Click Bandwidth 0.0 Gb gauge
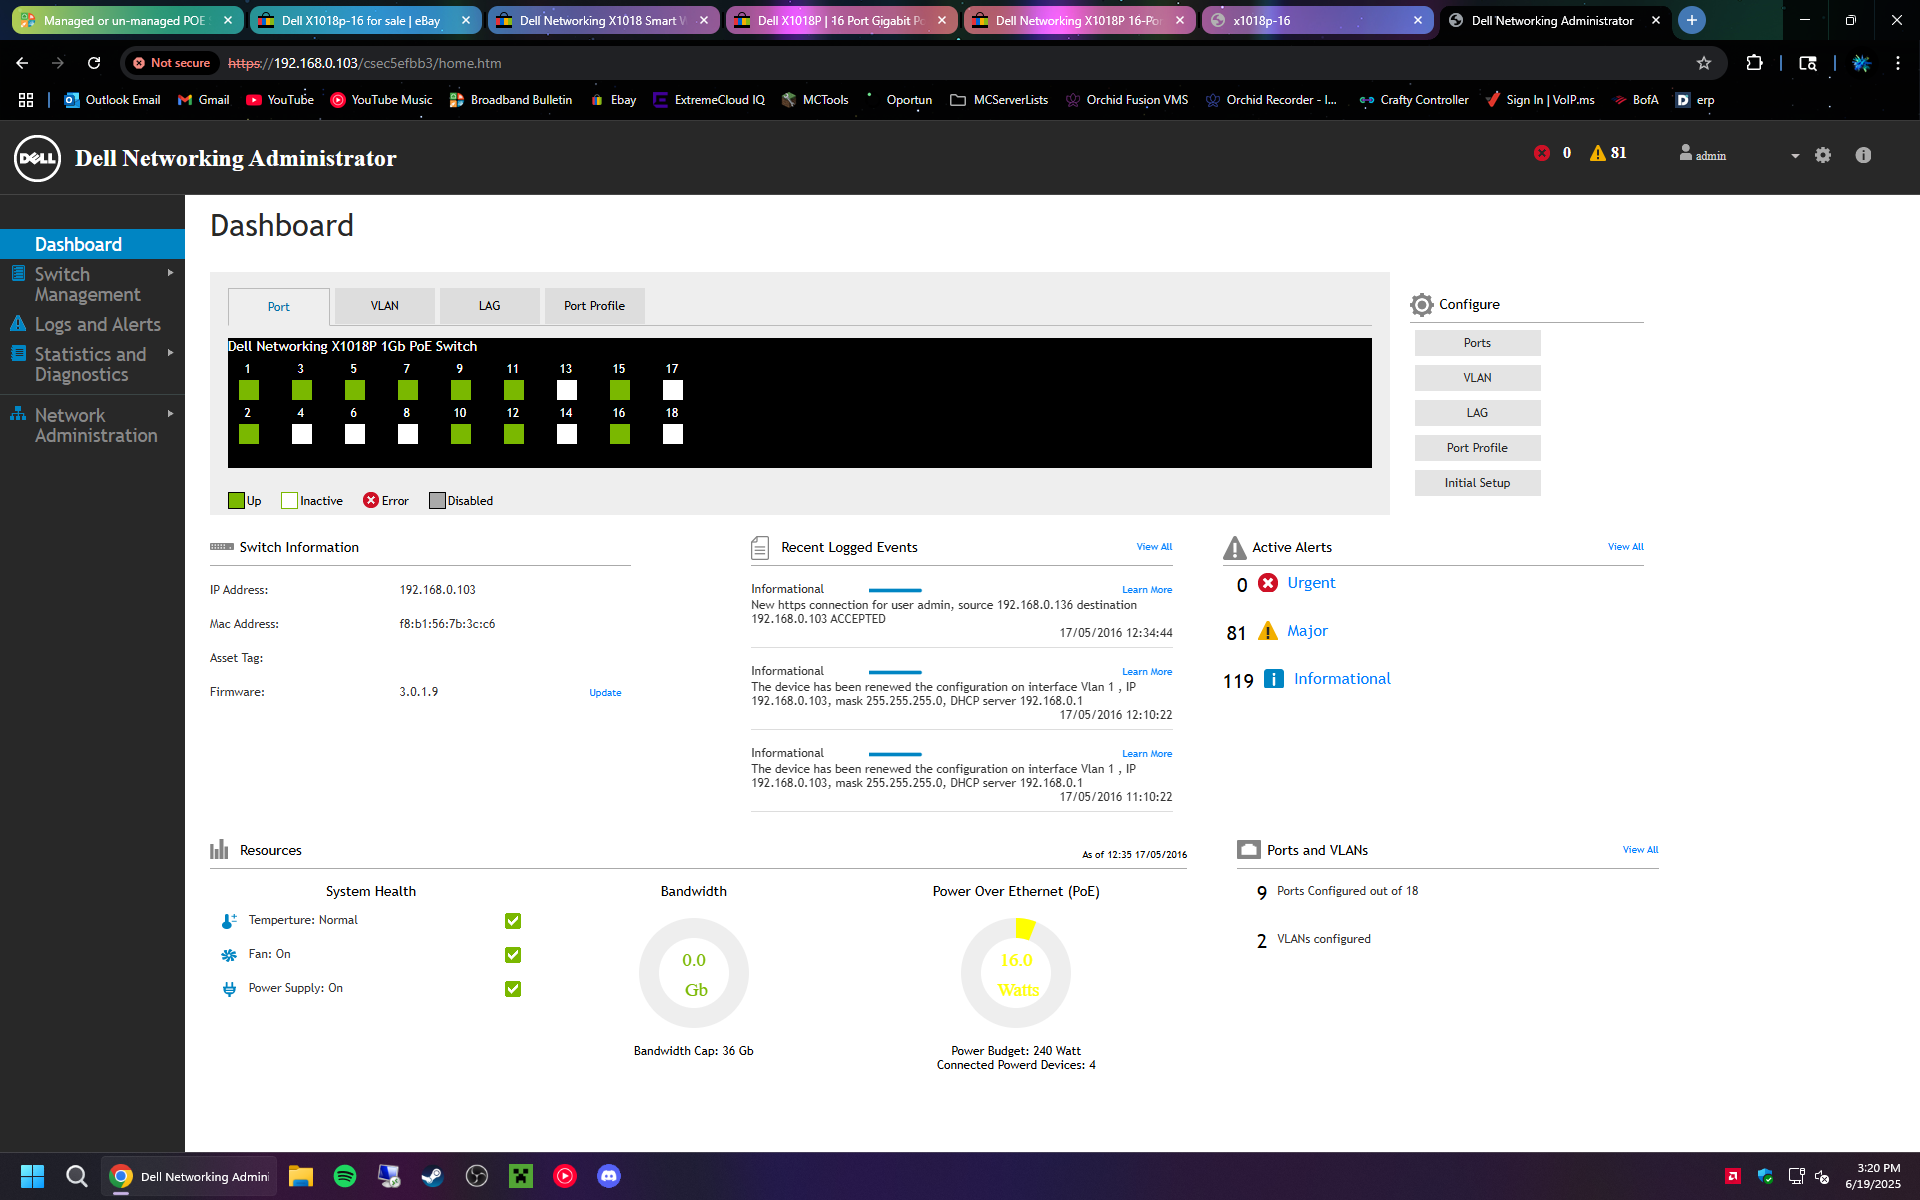Viewport: 1920px width, 1200px height. coord(694,973)
